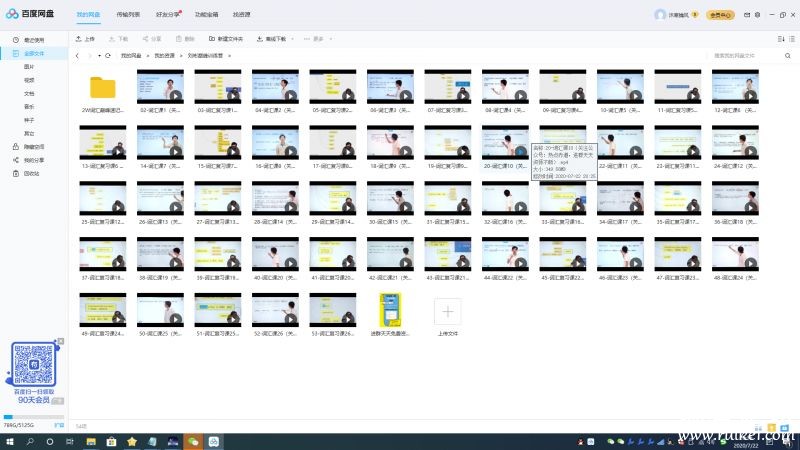The width and height of the screenshot is (800, 450).
Task: Refresh the current folder listing
Action: pyautogui.click(x=108, y=56)
